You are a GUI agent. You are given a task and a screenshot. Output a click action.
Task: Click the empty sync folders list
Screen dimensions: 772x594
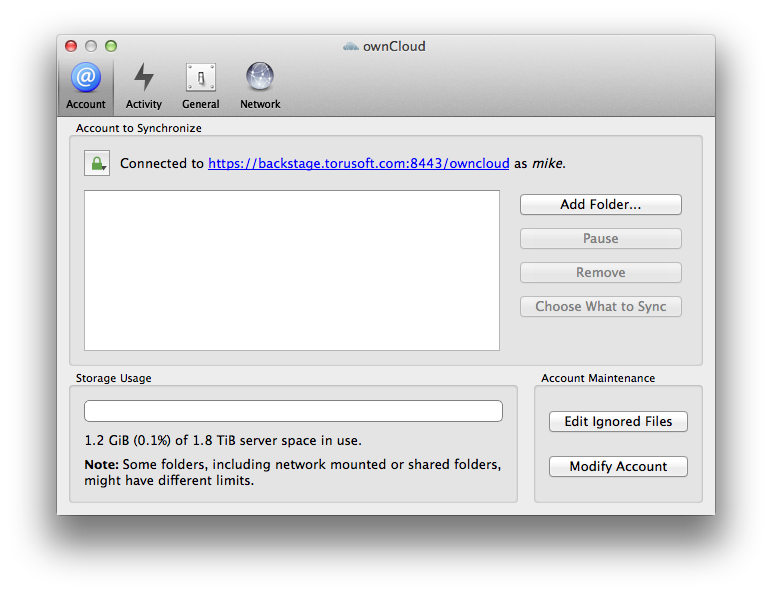[292, 270]
